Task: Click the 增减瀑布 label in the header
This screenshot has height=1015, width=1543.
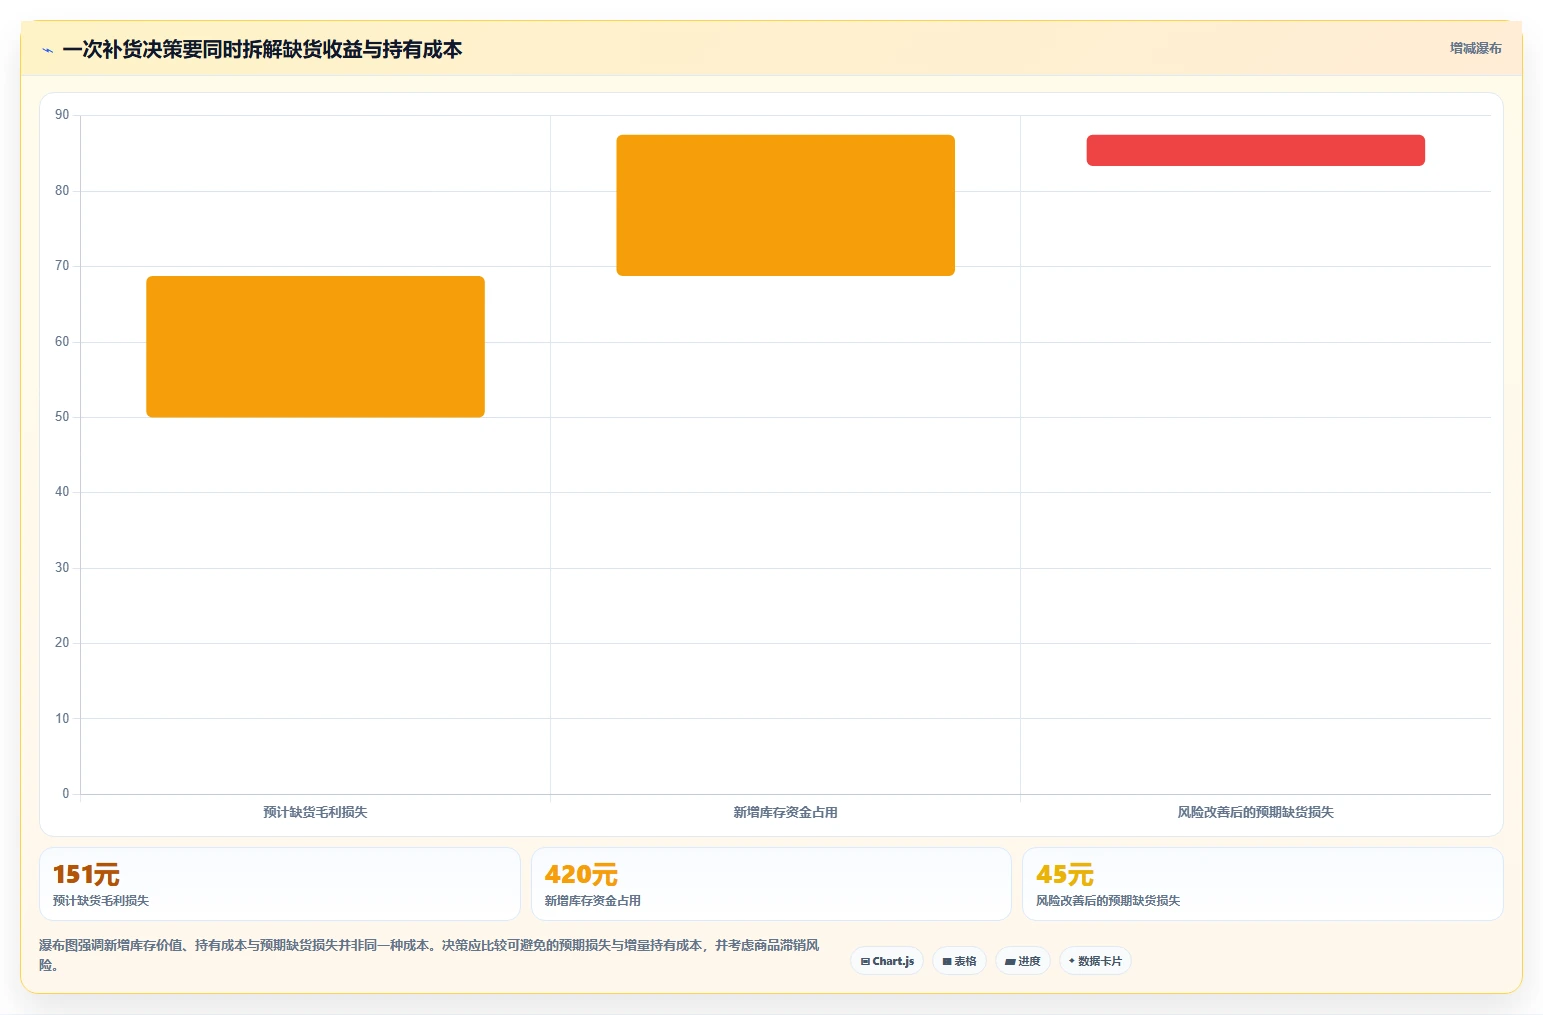Action: (1475, 48)
